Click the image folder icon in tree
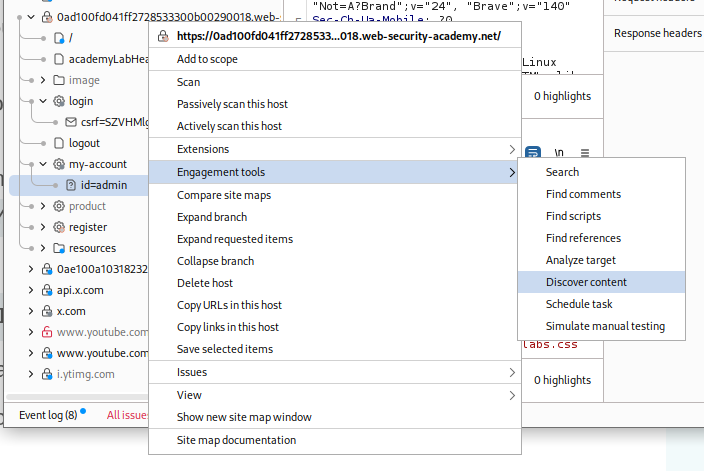The width and height of the screenshot is (704, 471). pos(59,80)
